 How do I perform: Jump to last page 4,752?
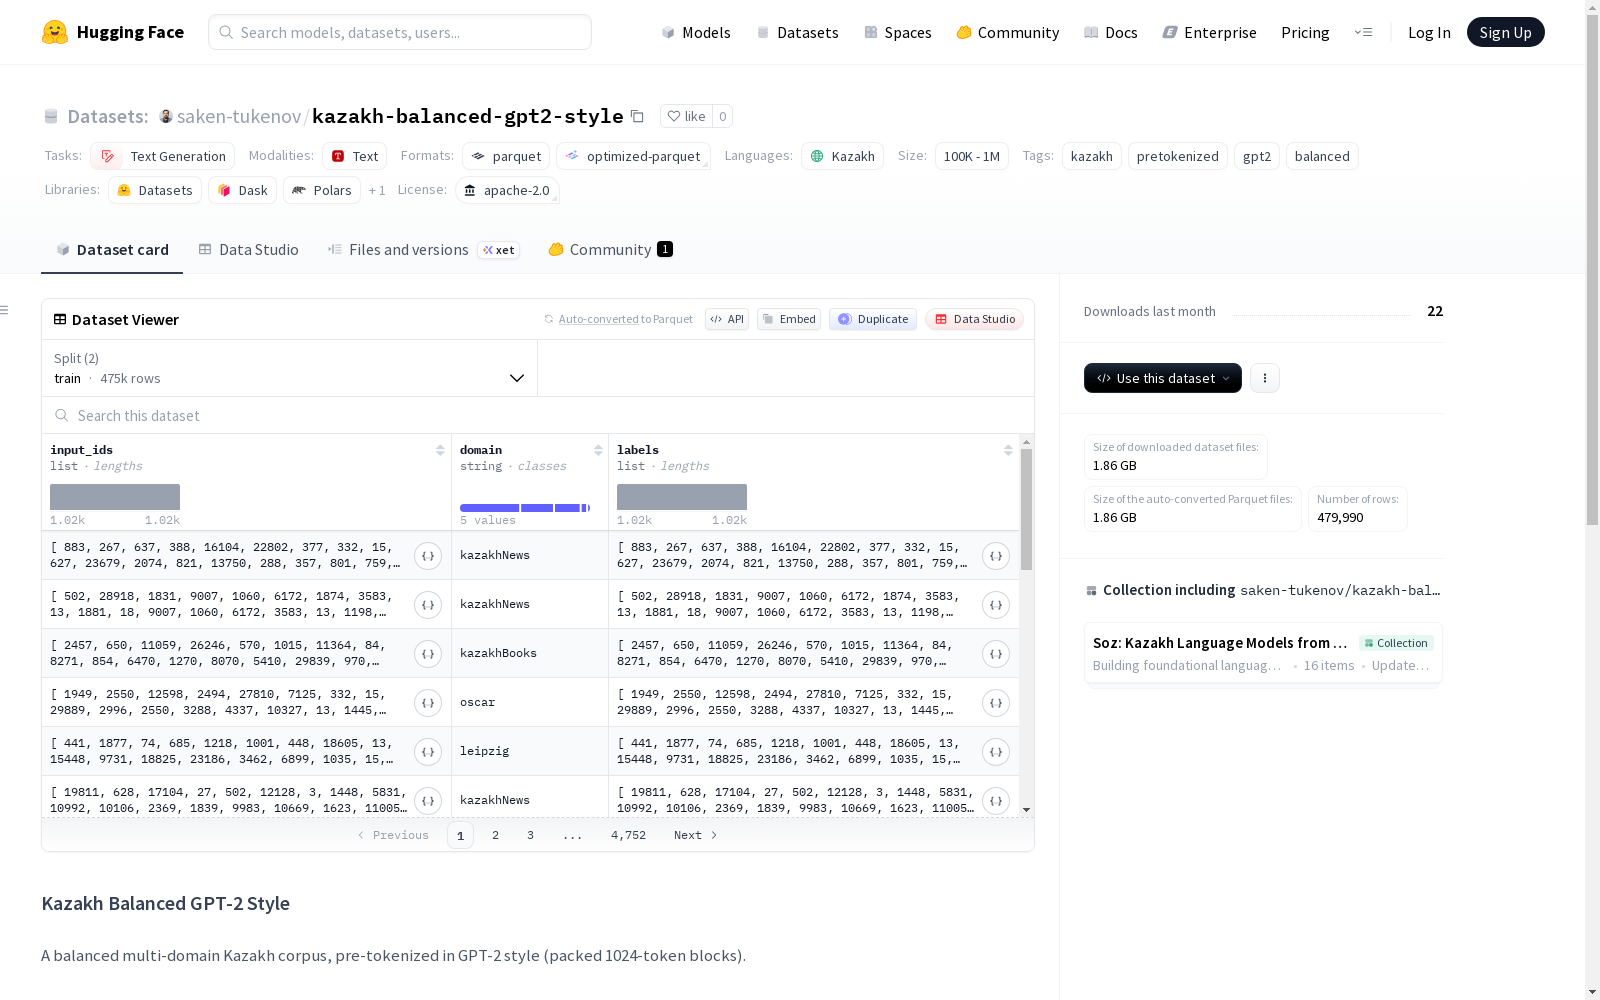(628, 835)
